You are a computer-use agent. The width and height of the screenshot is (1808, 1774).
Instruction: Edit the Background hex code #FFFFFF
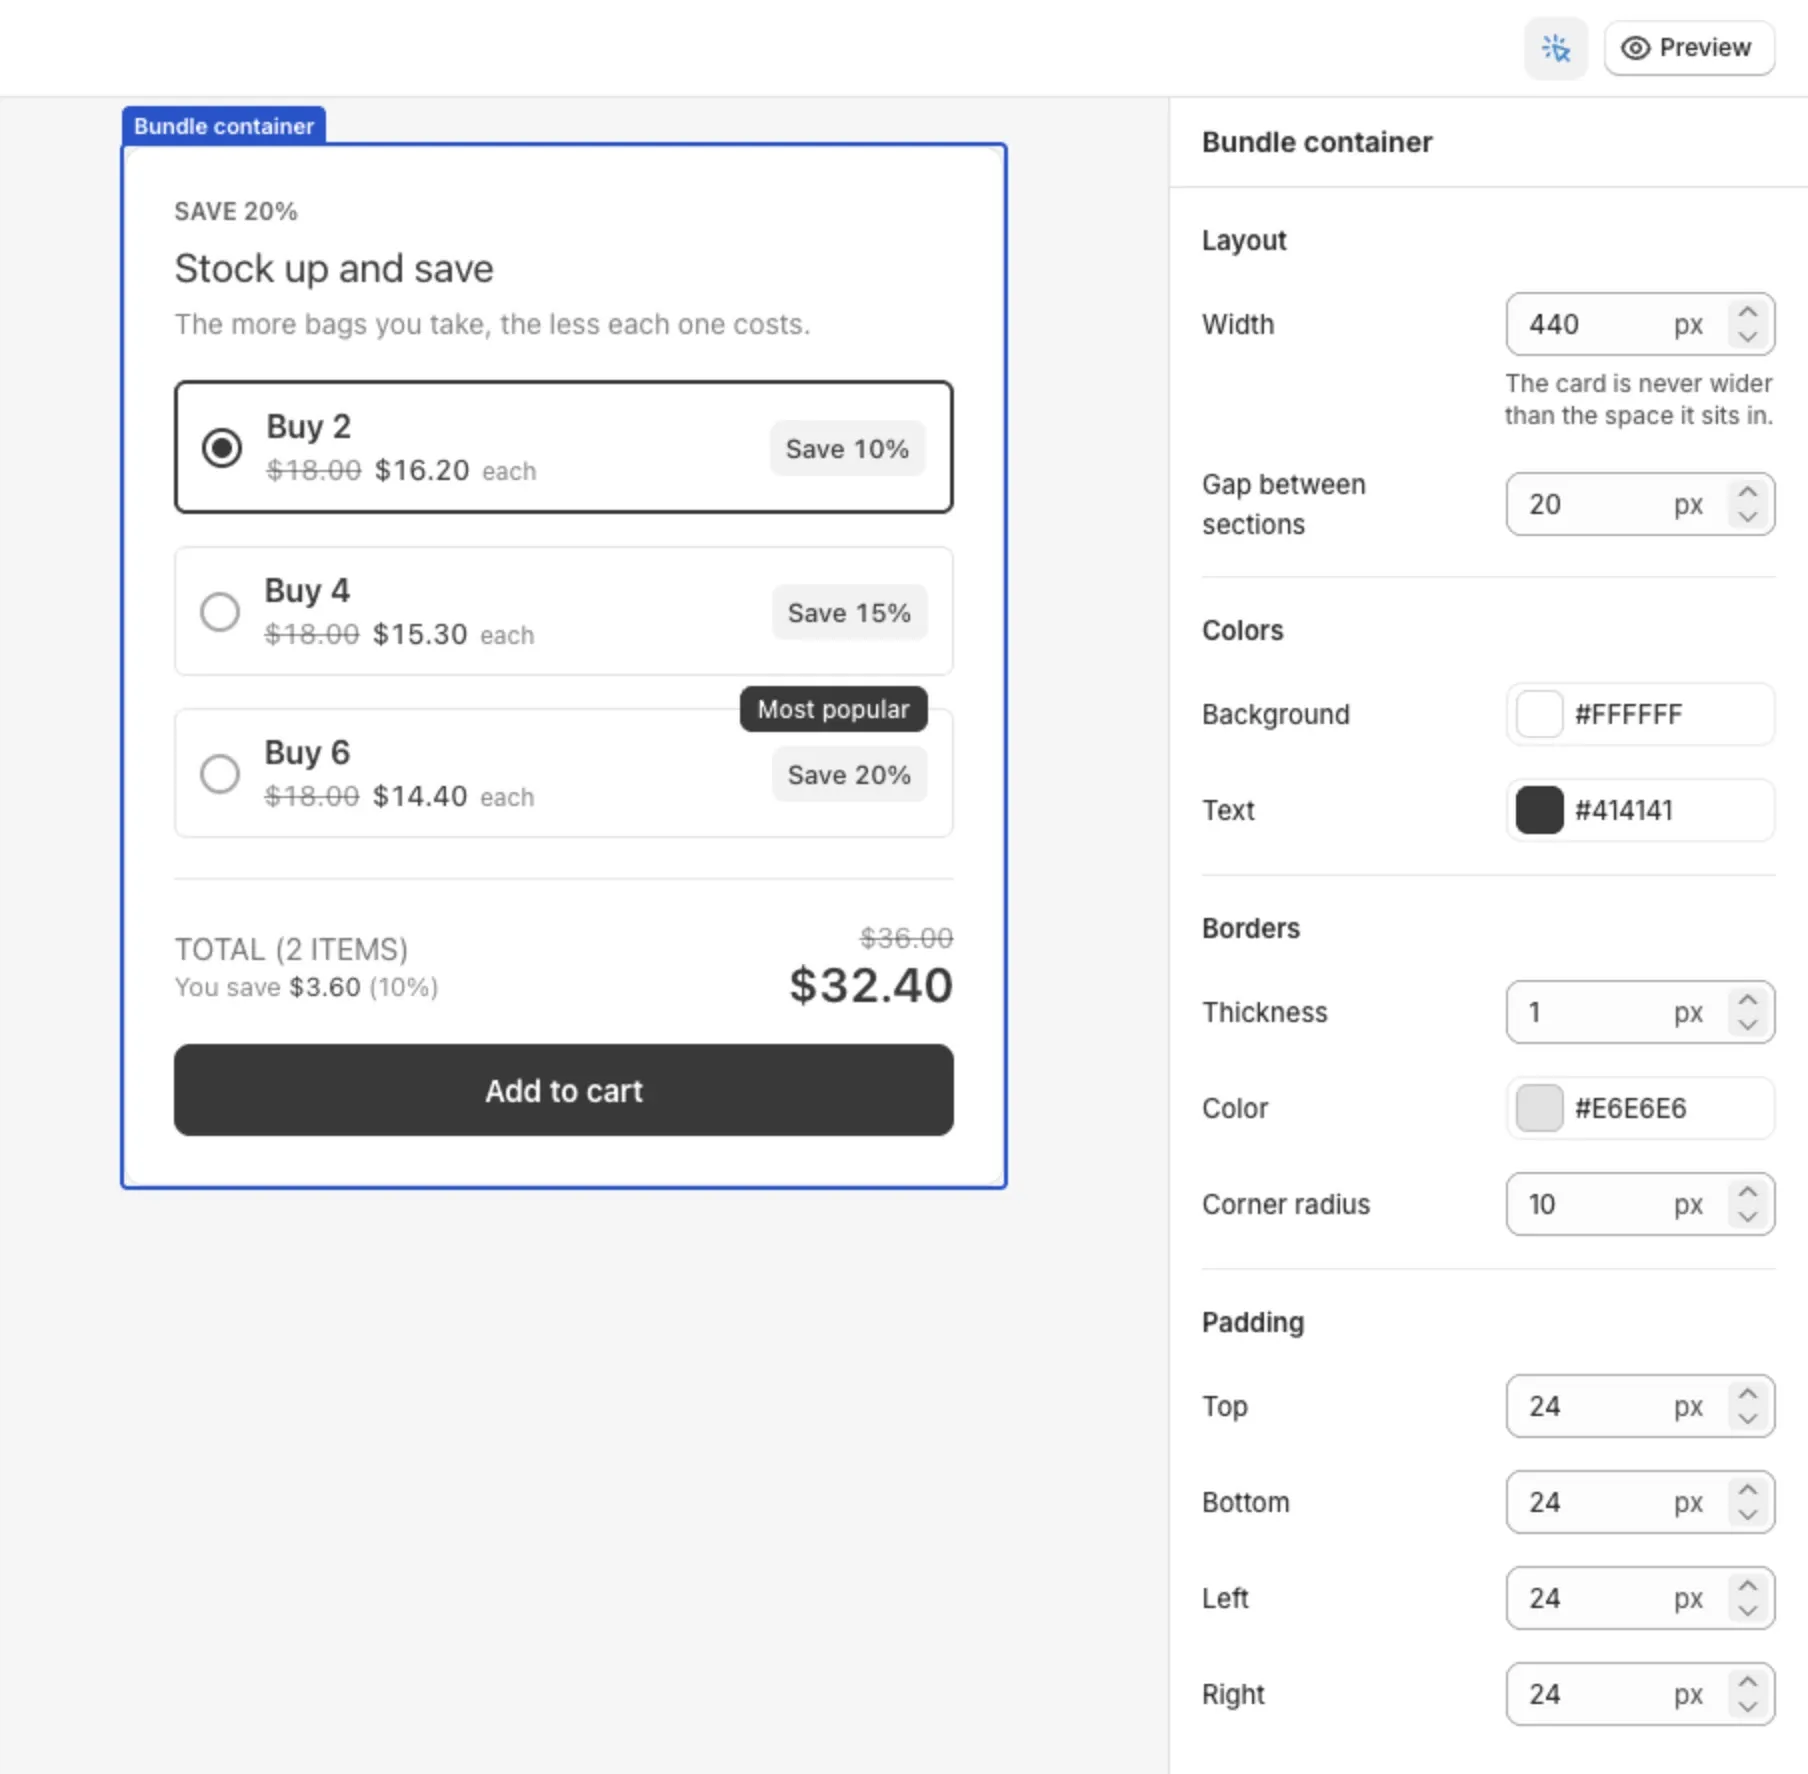click(1628, 714)
